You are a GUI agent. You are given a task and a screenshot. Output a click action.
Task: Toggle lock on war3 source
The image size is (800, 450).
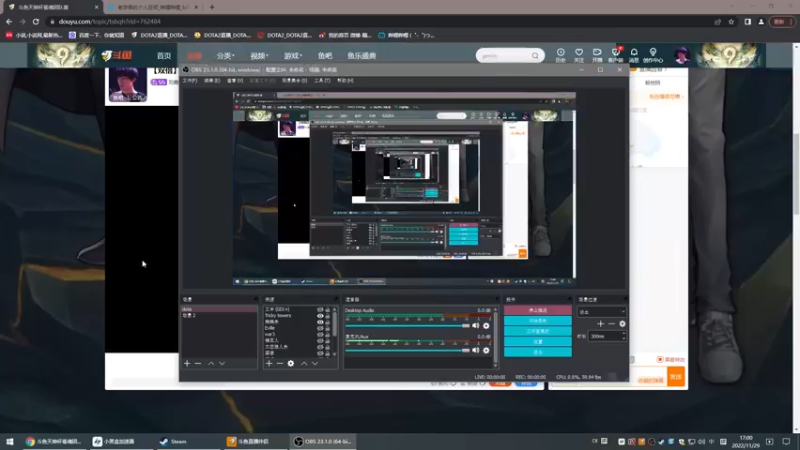pyautogui.click(x=328, y=334)
